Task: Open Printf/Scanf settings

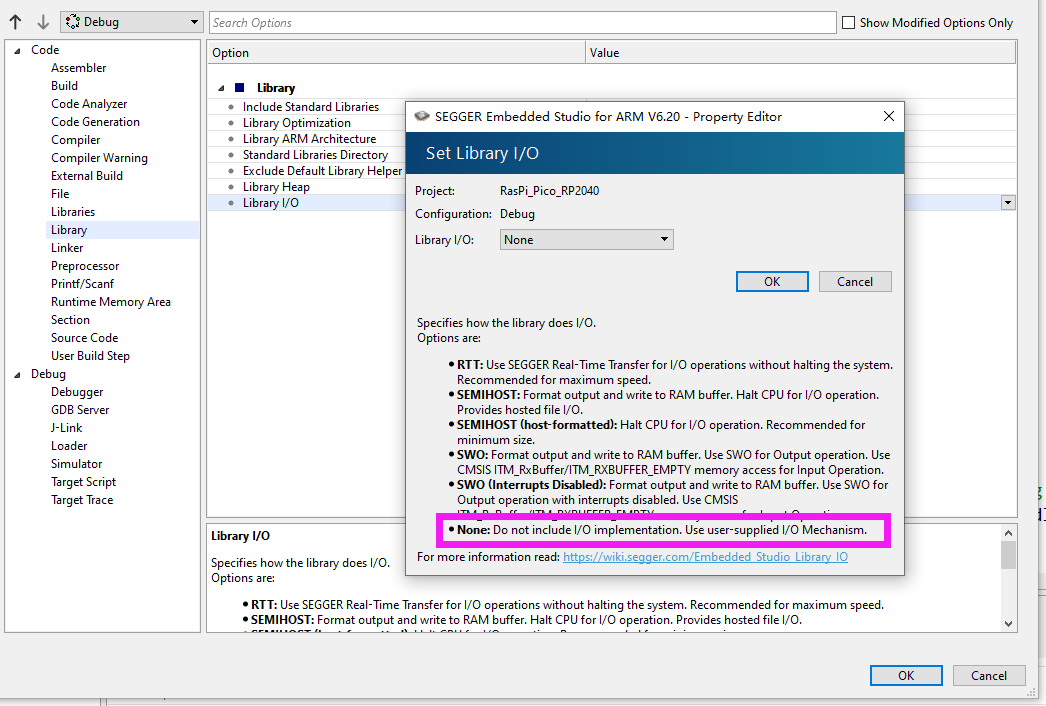Action: coord(83,284)
